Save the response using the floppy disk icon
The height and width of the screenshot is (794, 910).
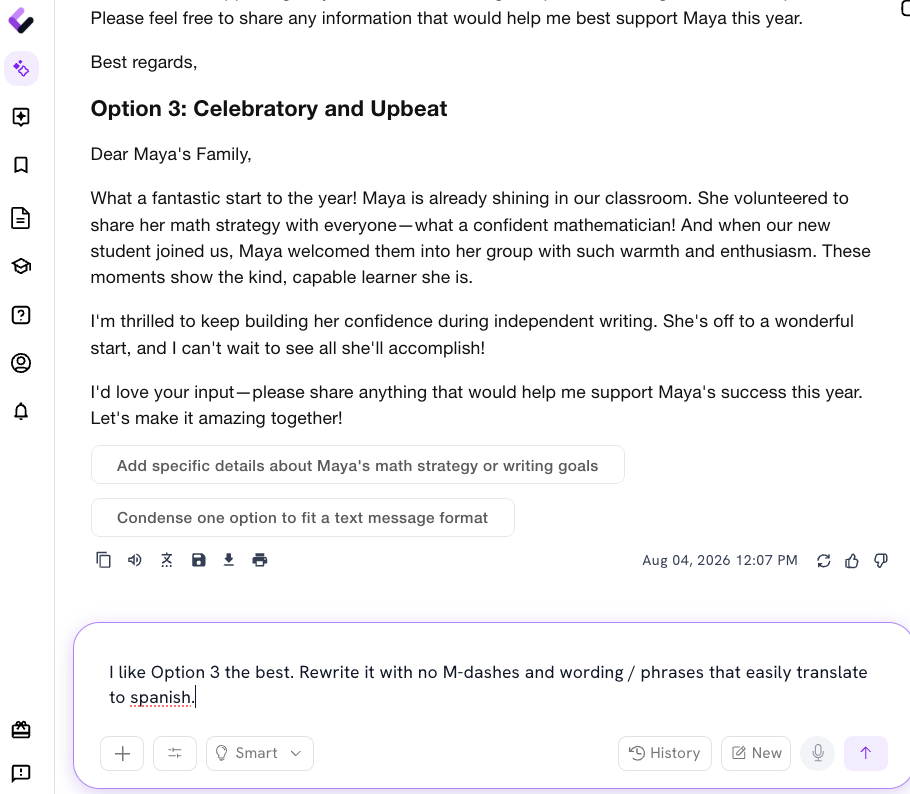(198, 560)
